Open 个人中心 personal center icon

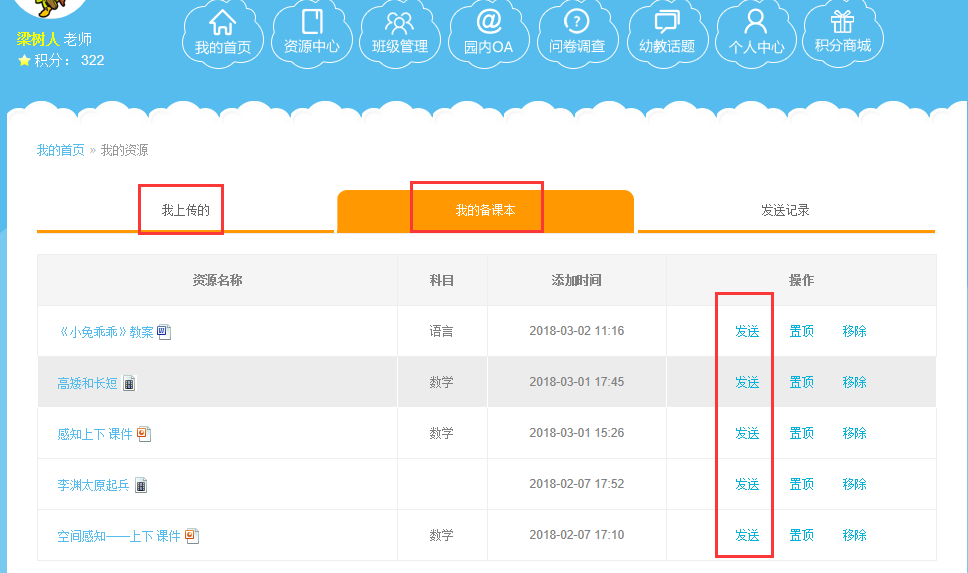[x=756, y=34]
